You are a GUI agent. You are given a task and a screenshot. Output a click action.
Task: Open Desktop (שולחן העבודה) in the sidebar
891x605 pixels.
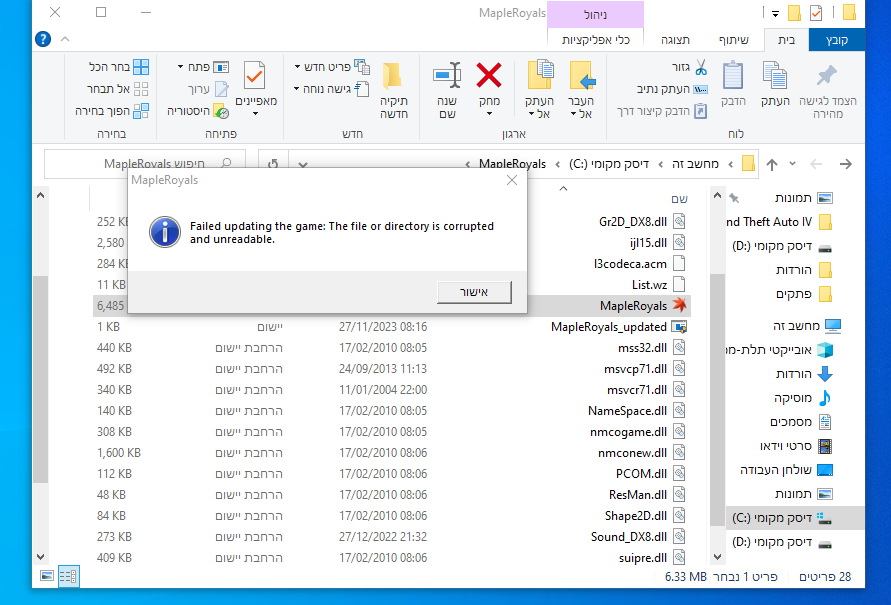tap(786, 470)
